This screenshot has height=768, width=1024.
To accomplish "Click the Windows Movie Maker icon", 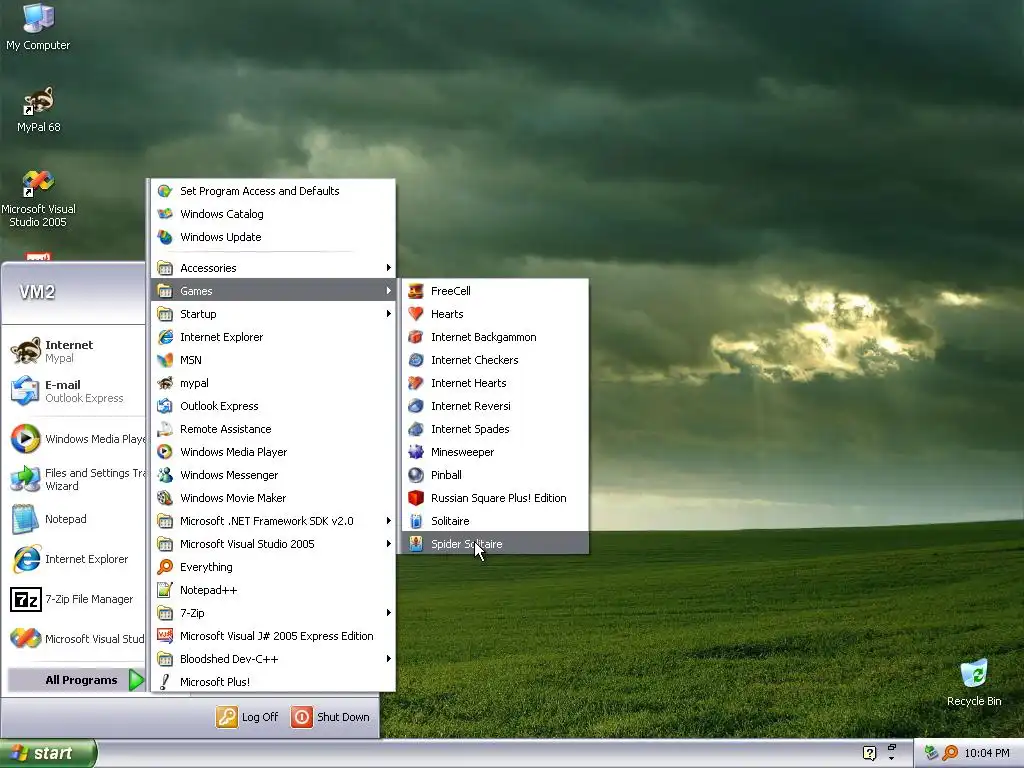I will 165,498.
